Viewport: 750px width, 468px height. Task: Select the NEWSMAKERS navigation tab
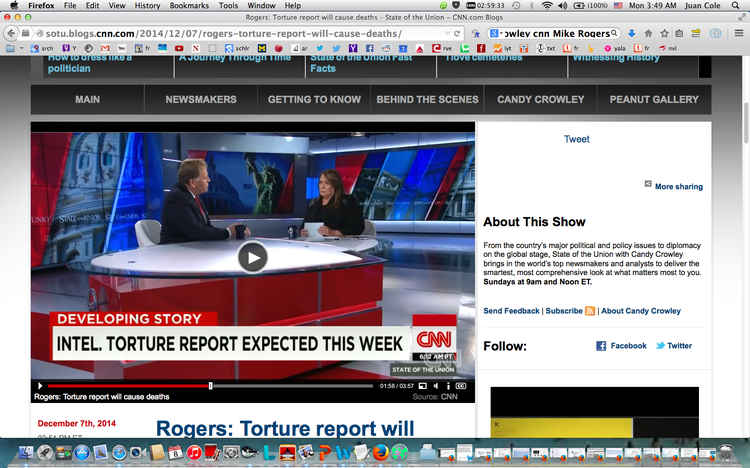pos(201,100)
